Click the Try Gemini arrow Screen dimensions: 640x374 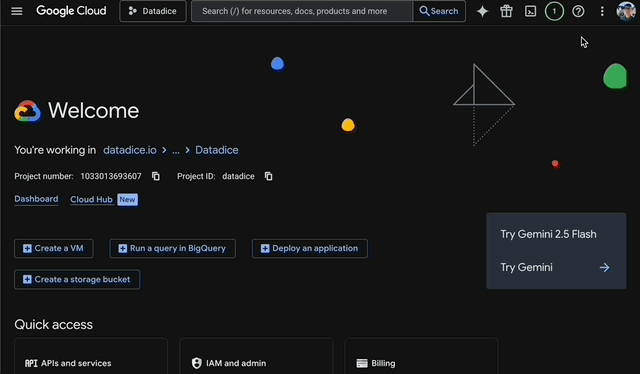(604, 267)
